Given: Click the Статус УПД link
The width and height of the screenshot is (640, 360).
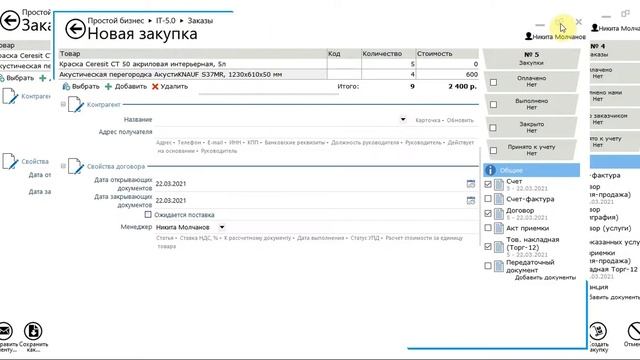Looking at the screenshot, I should [x=365, y=238].
